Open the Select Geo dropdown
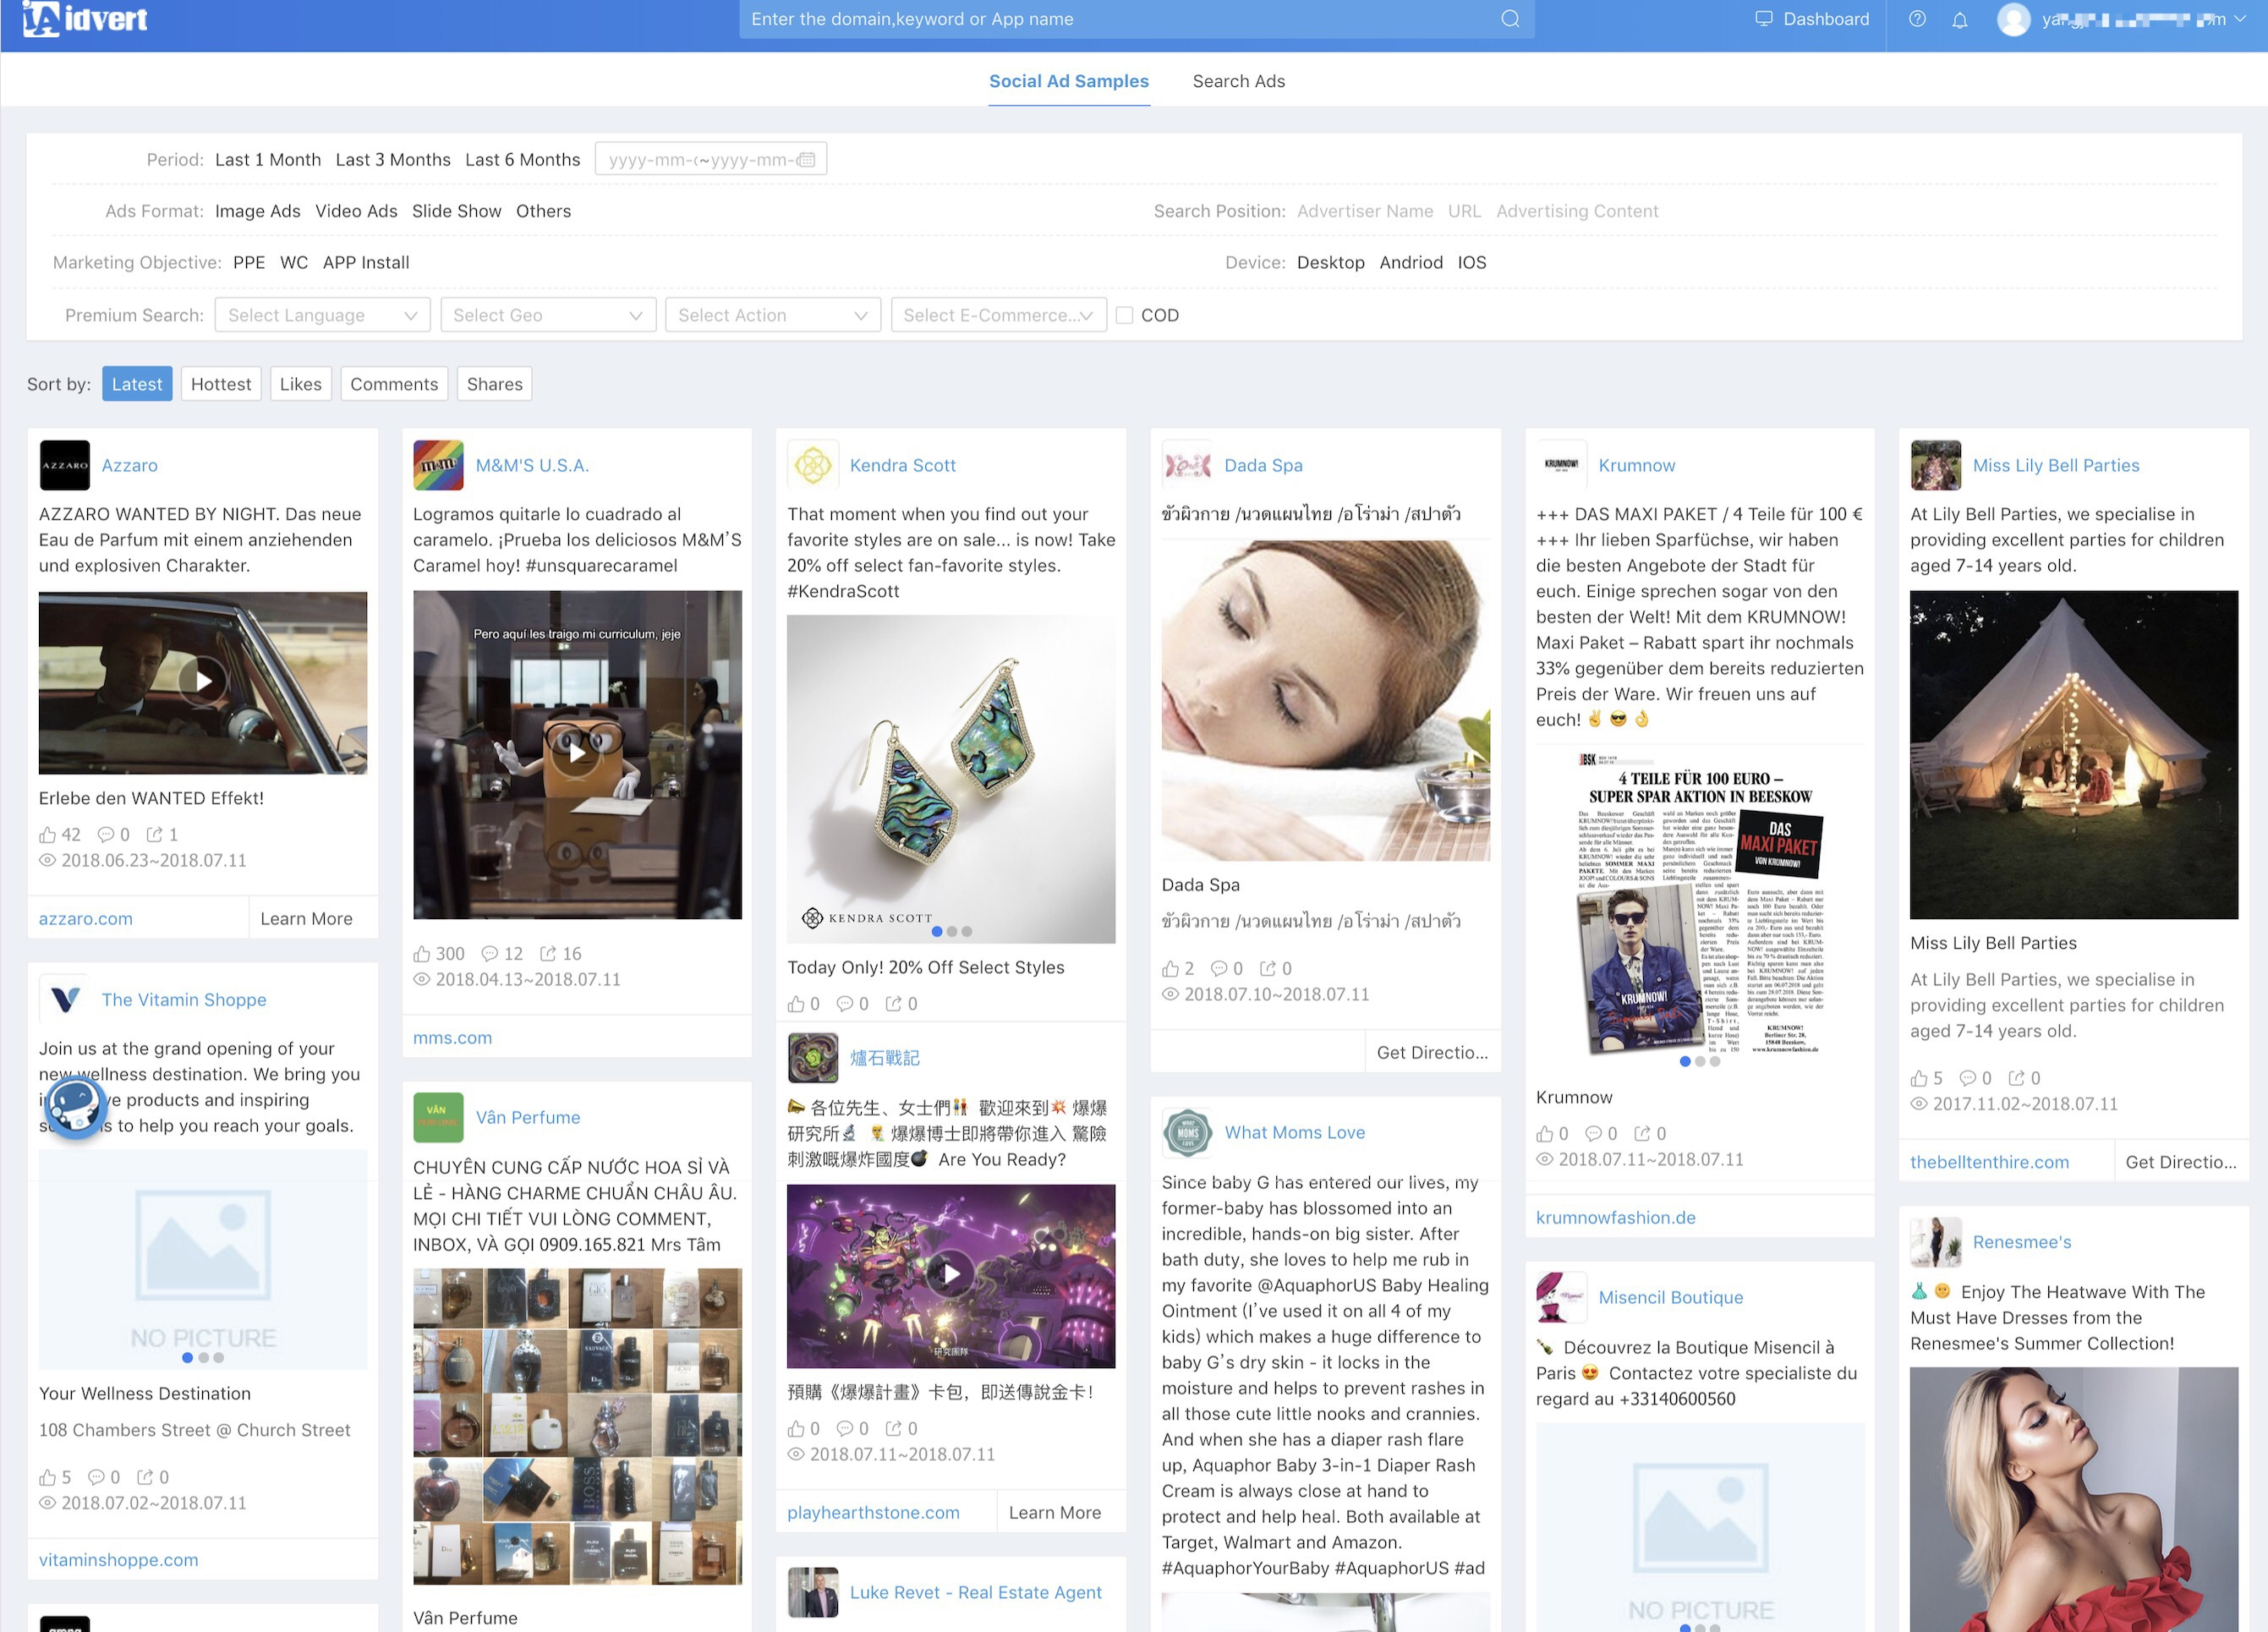 click(547, 316)
